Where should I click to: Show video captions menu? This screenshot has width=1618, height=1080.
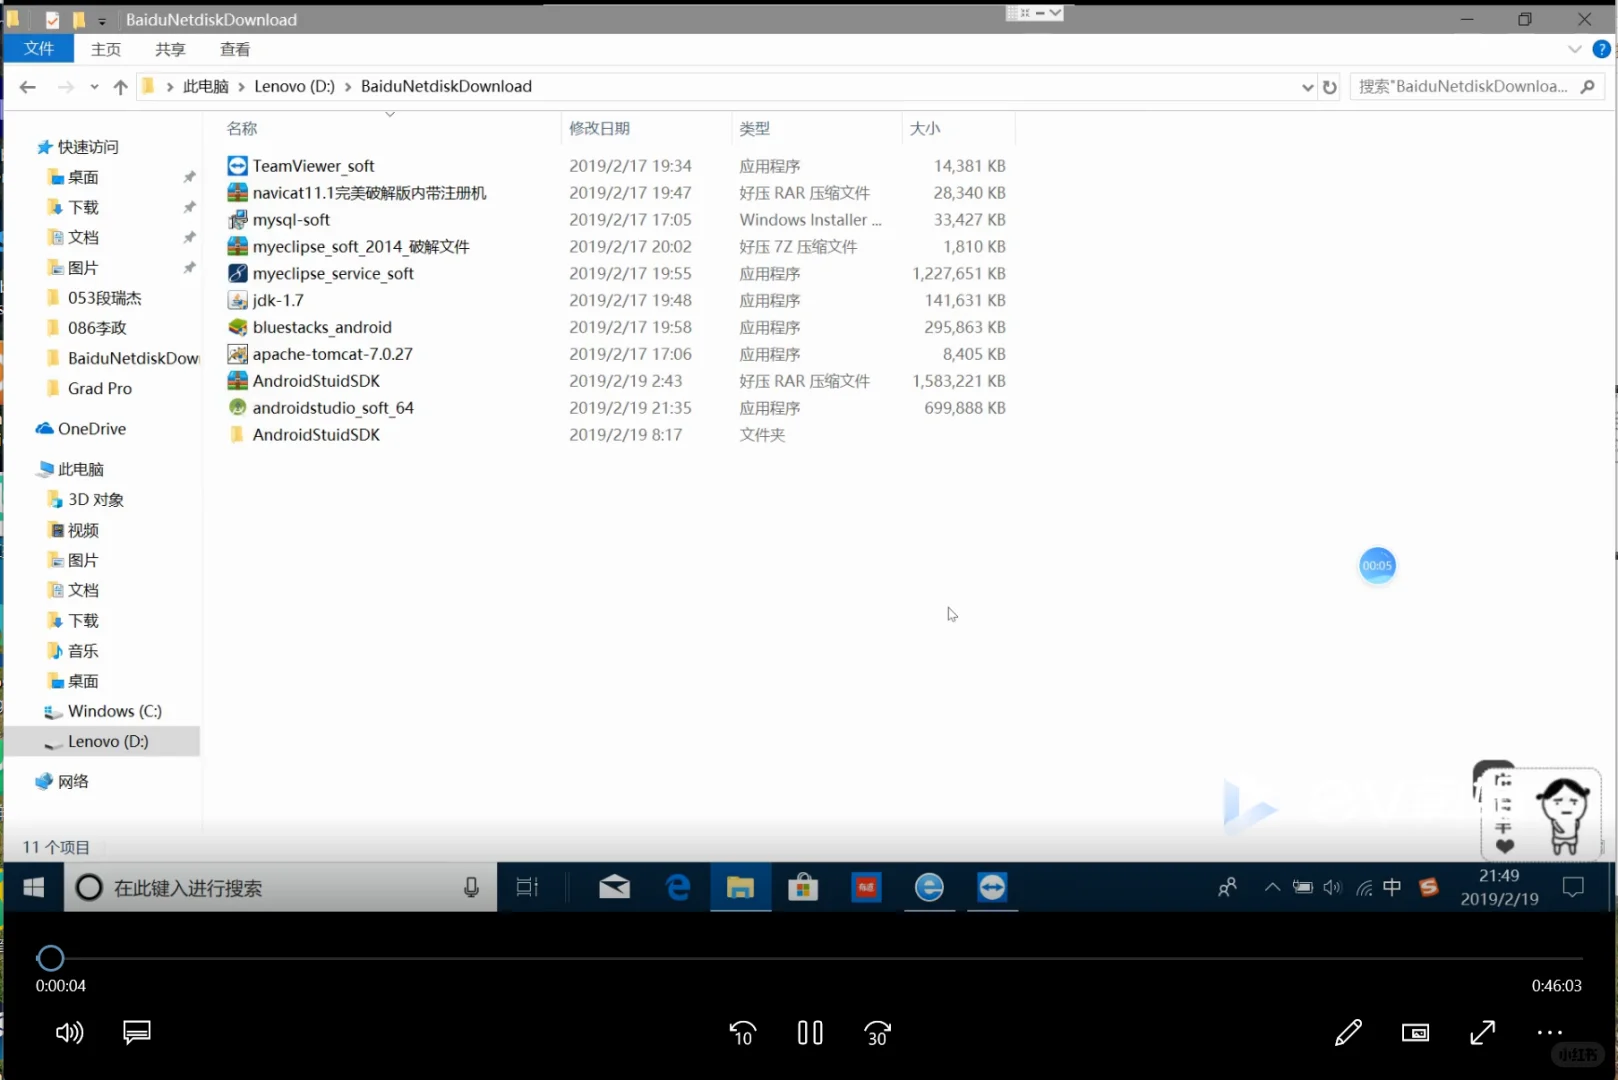[x=137, y=1033]
